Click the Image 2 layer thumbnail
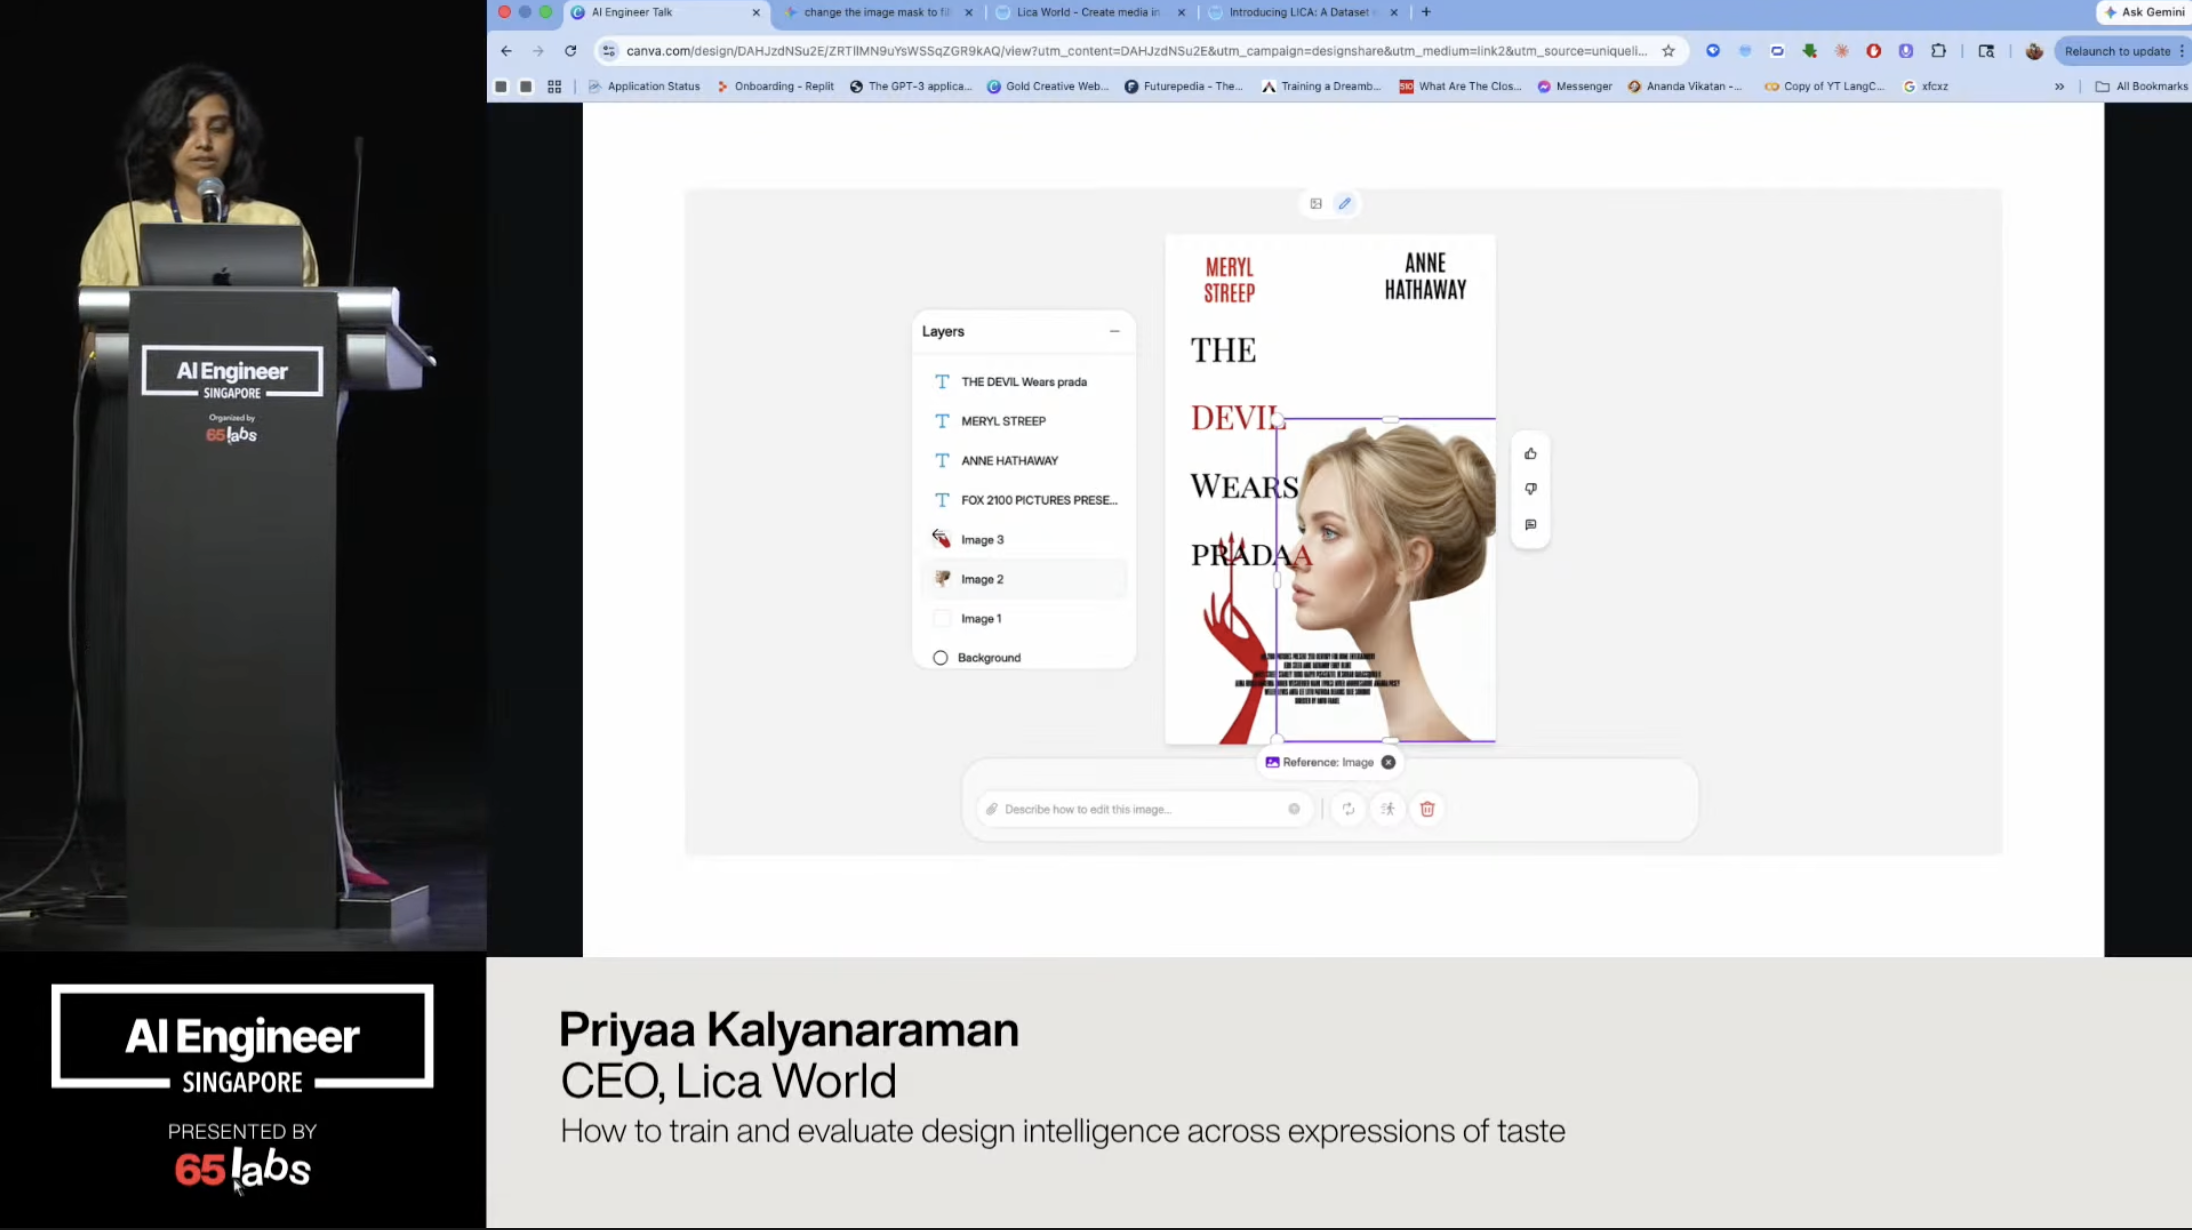Screen dimensions: 2192x1230 pyautogui.click(x=941, y=578)
